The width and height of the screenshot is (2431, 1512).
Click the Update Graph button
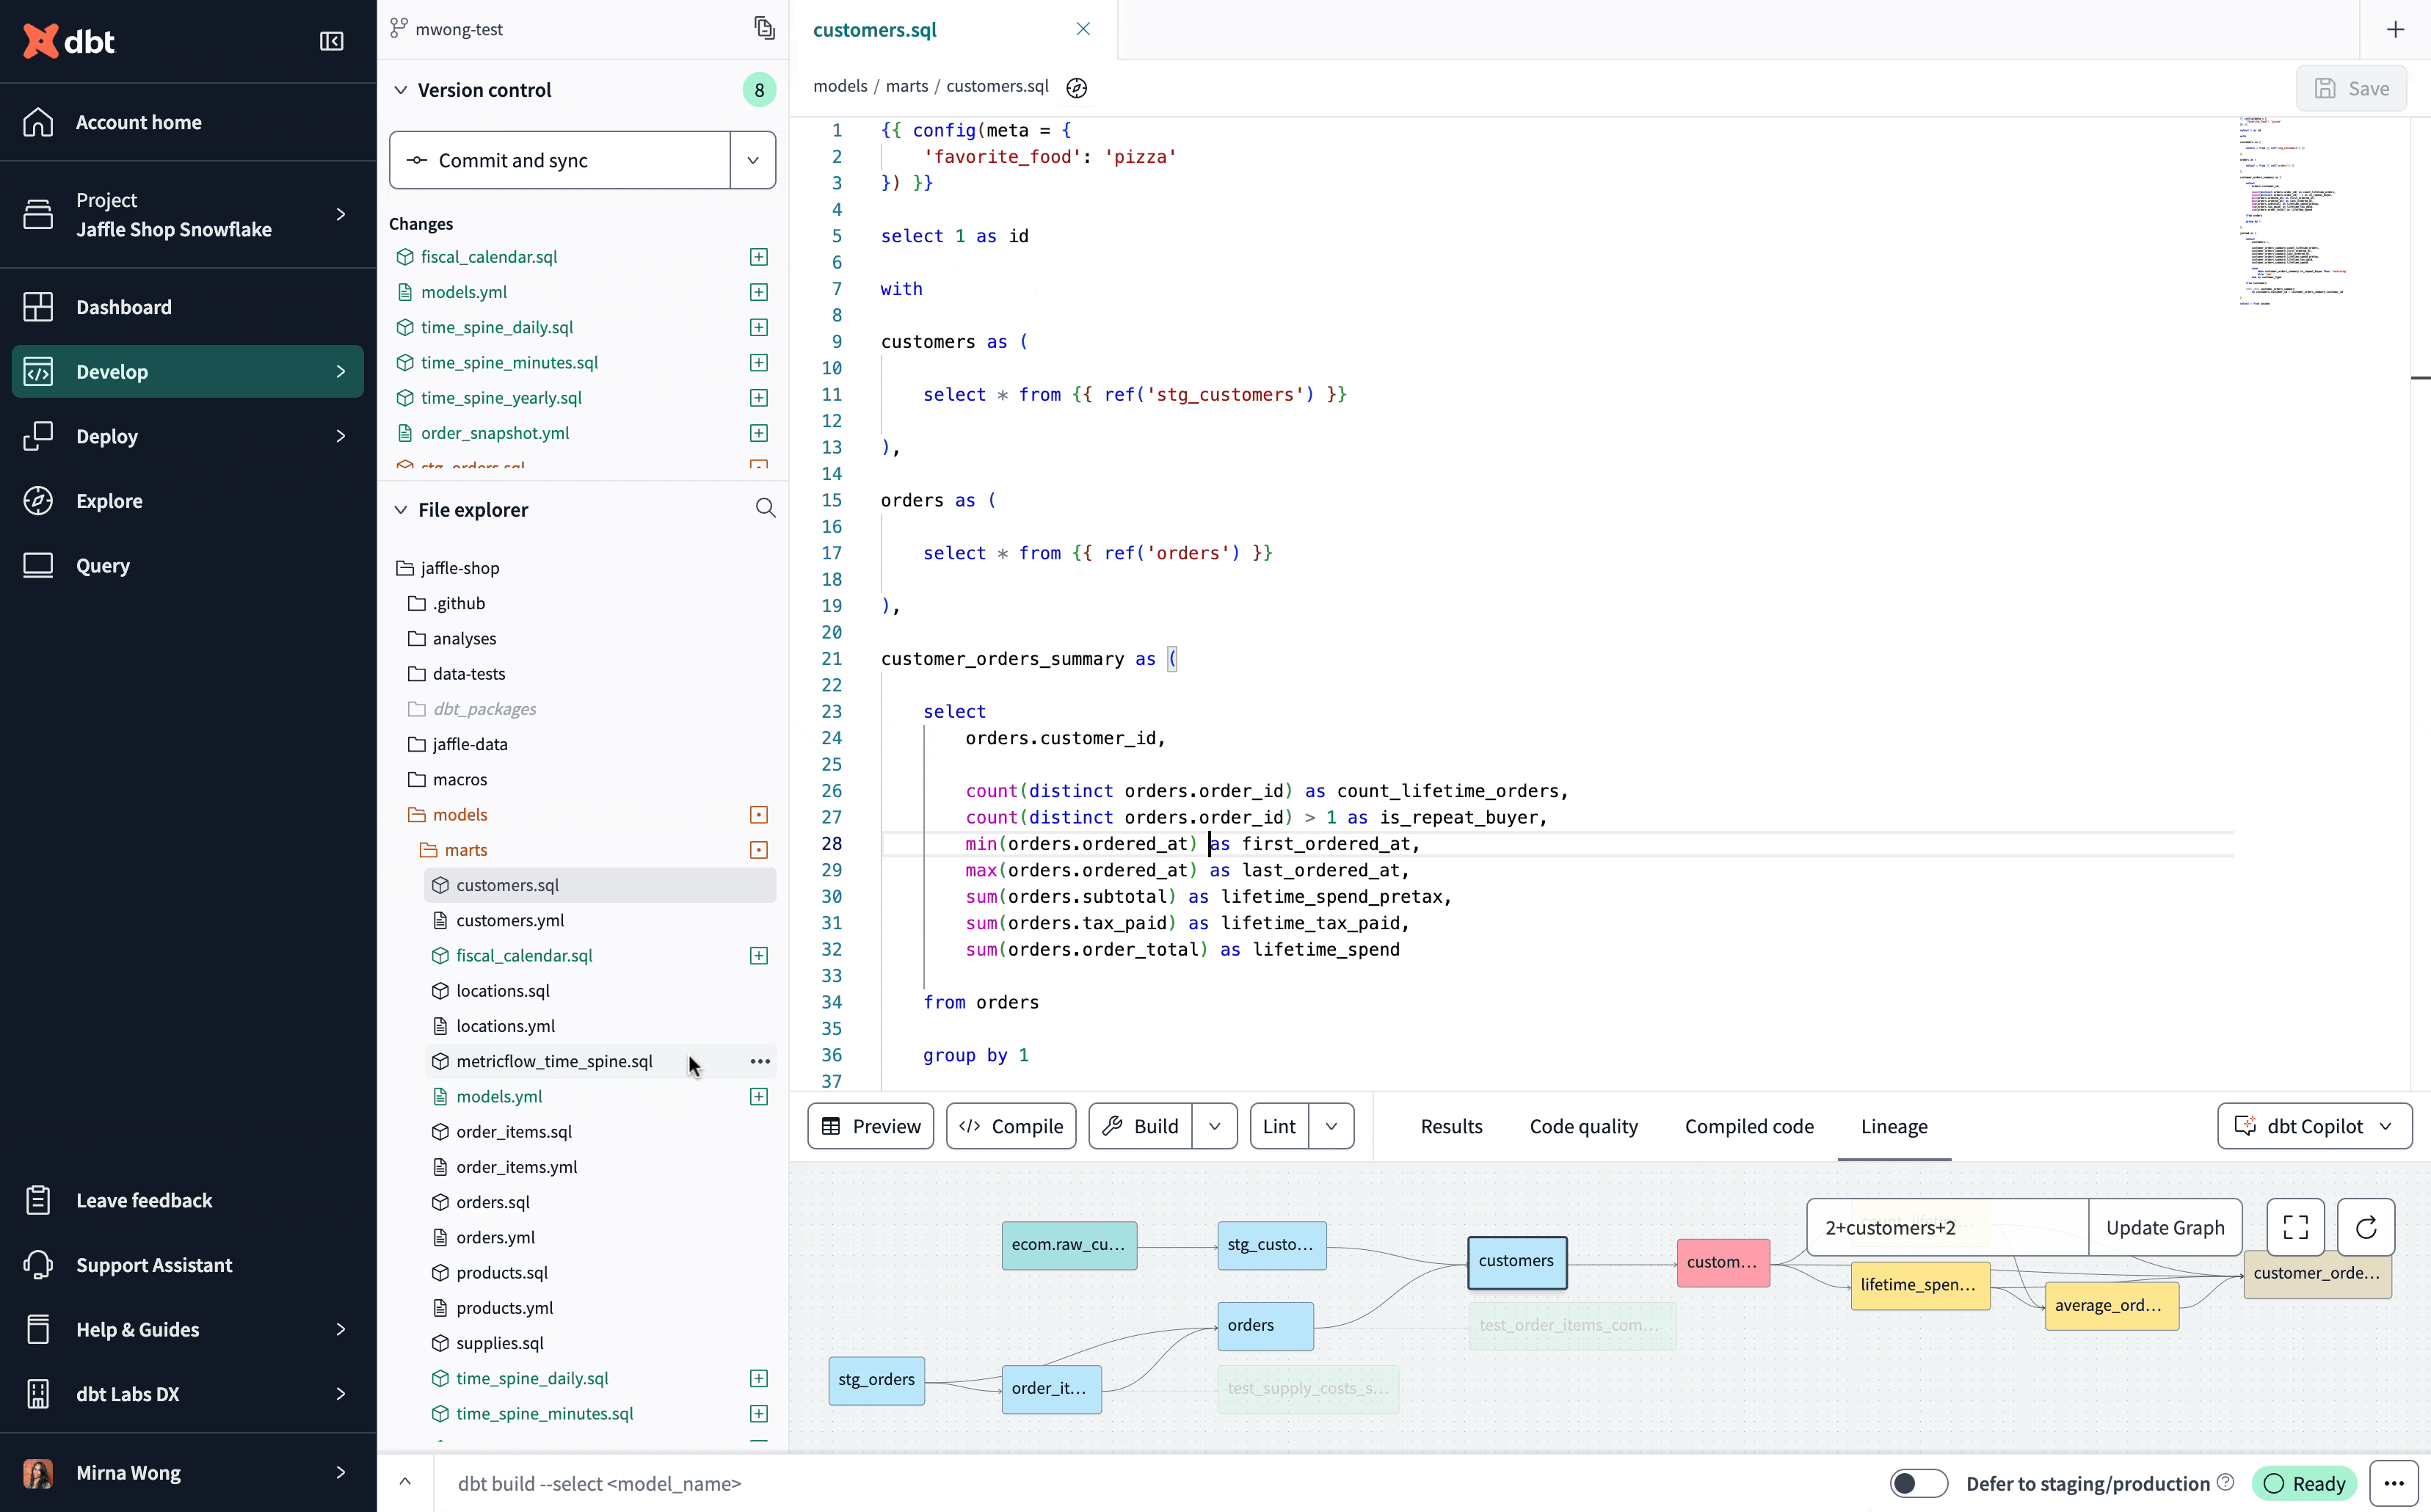(2164, 1227)
